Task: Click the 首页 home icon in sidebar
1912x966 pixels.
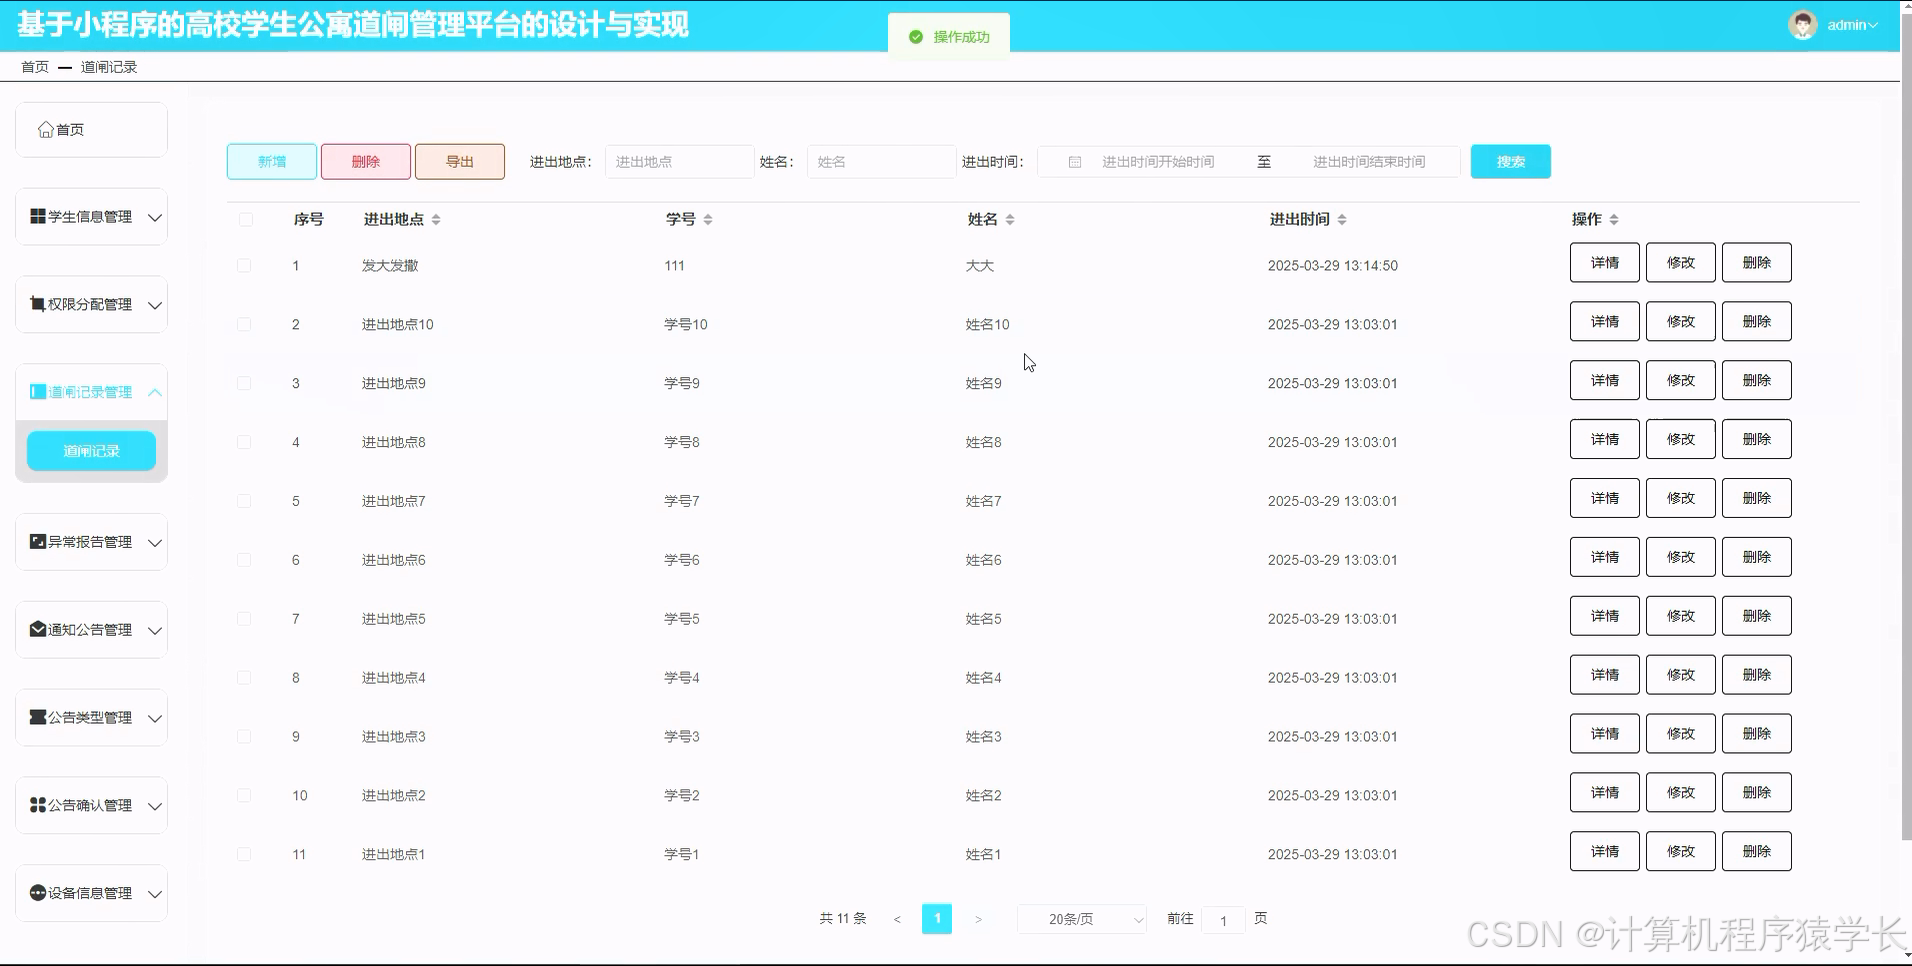Action: click(45, 129)
